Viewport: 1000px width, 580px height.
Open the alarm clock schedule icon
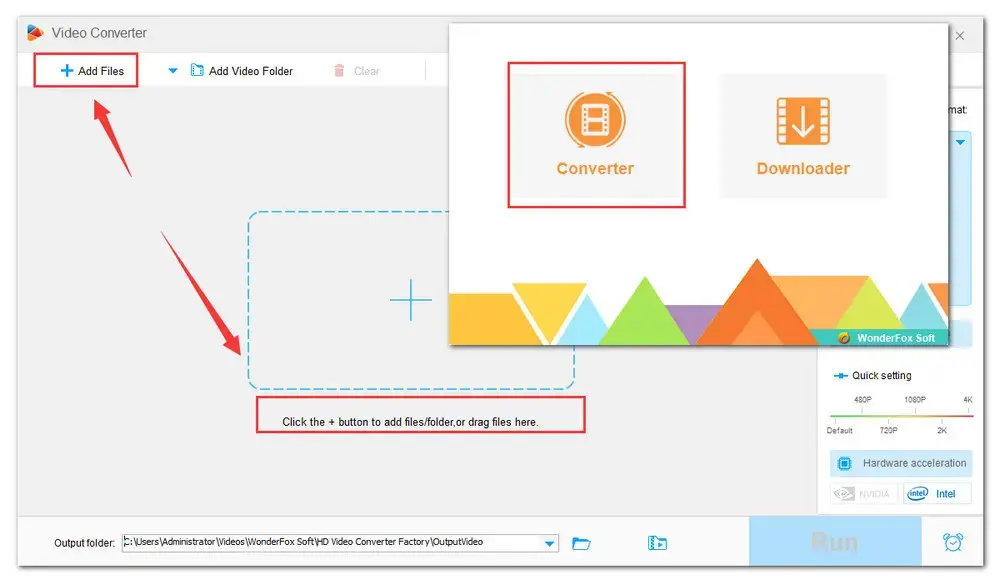point(953,542)
